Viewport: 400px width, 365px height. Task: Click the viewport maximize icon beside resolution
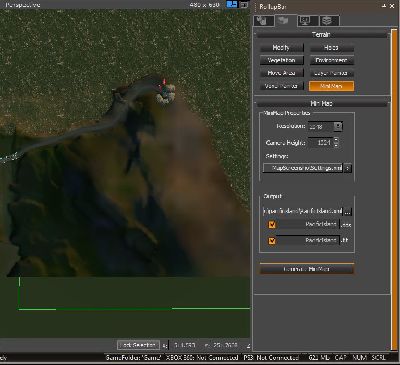point(245,5)
